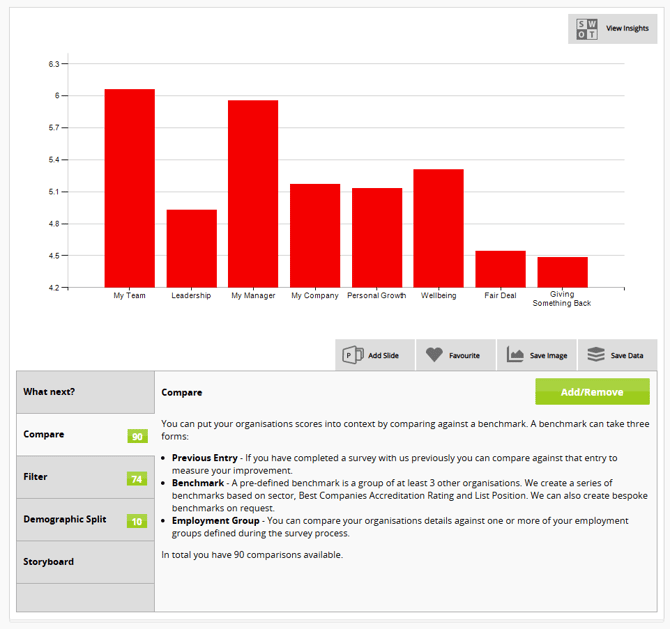Click the Giving Something Back bar
The height and width of the screenshot is (629, 670).
562,272
